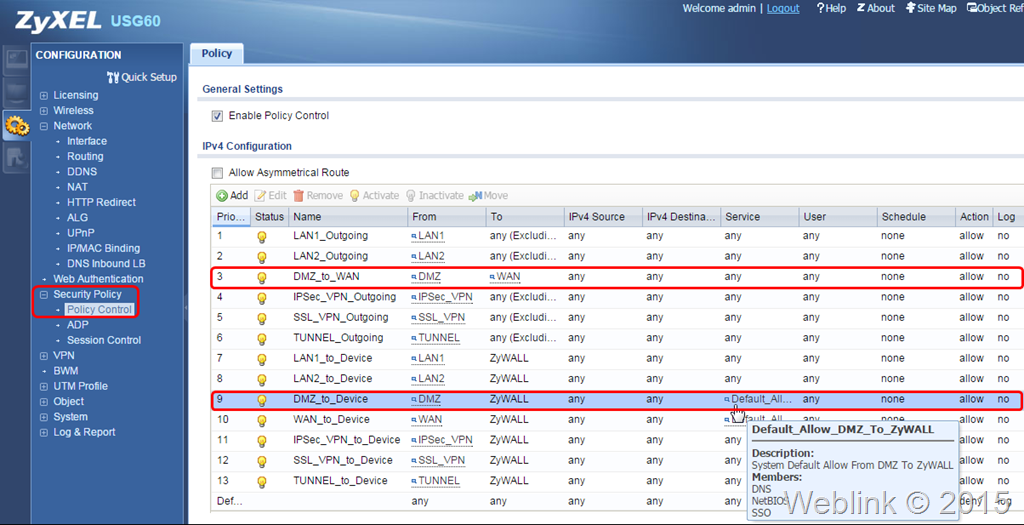Open Web Authentication menu item
The image size is (1024, 525).
click(99, 279)
